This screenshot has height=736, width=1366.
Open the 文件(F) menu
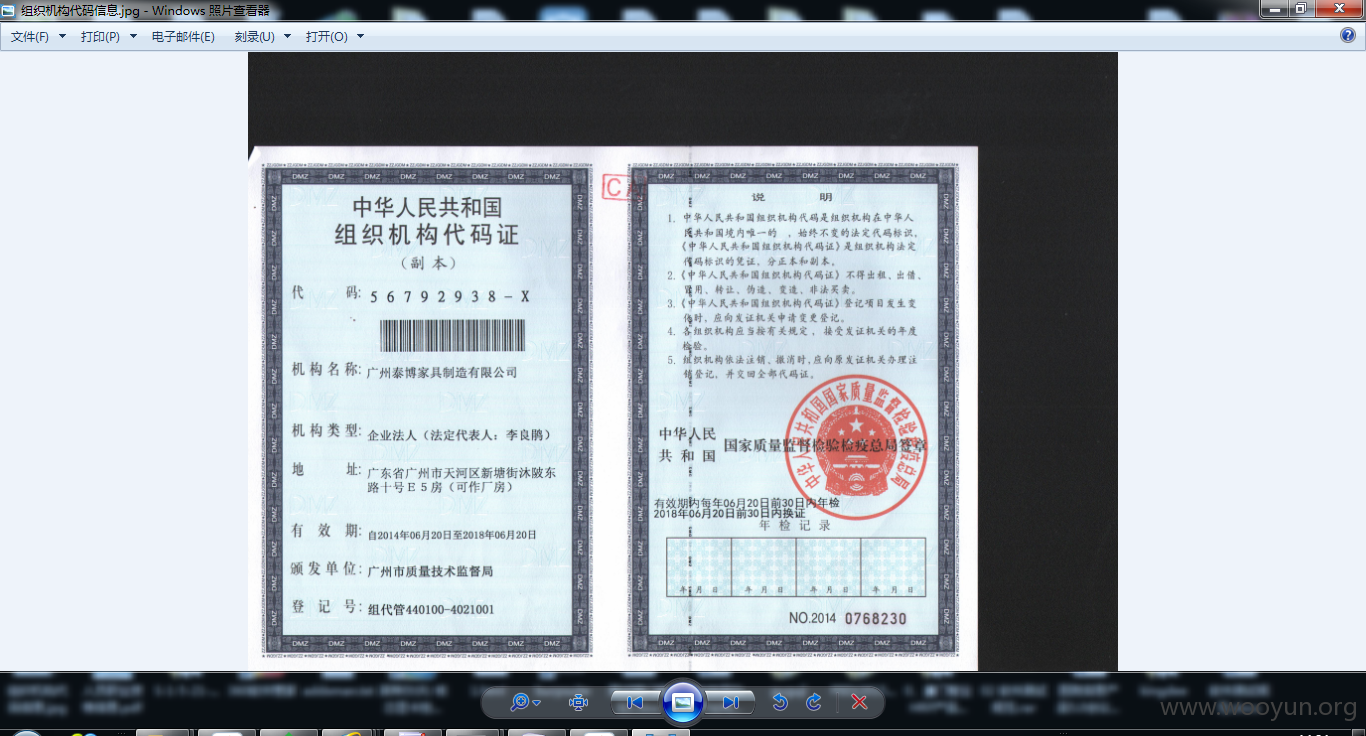pos(38,36)
